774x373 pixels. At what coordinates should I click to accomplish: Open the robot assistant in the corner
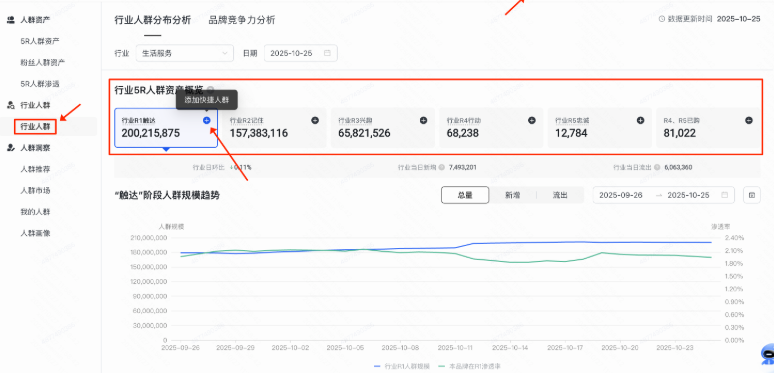click(767, 353)
